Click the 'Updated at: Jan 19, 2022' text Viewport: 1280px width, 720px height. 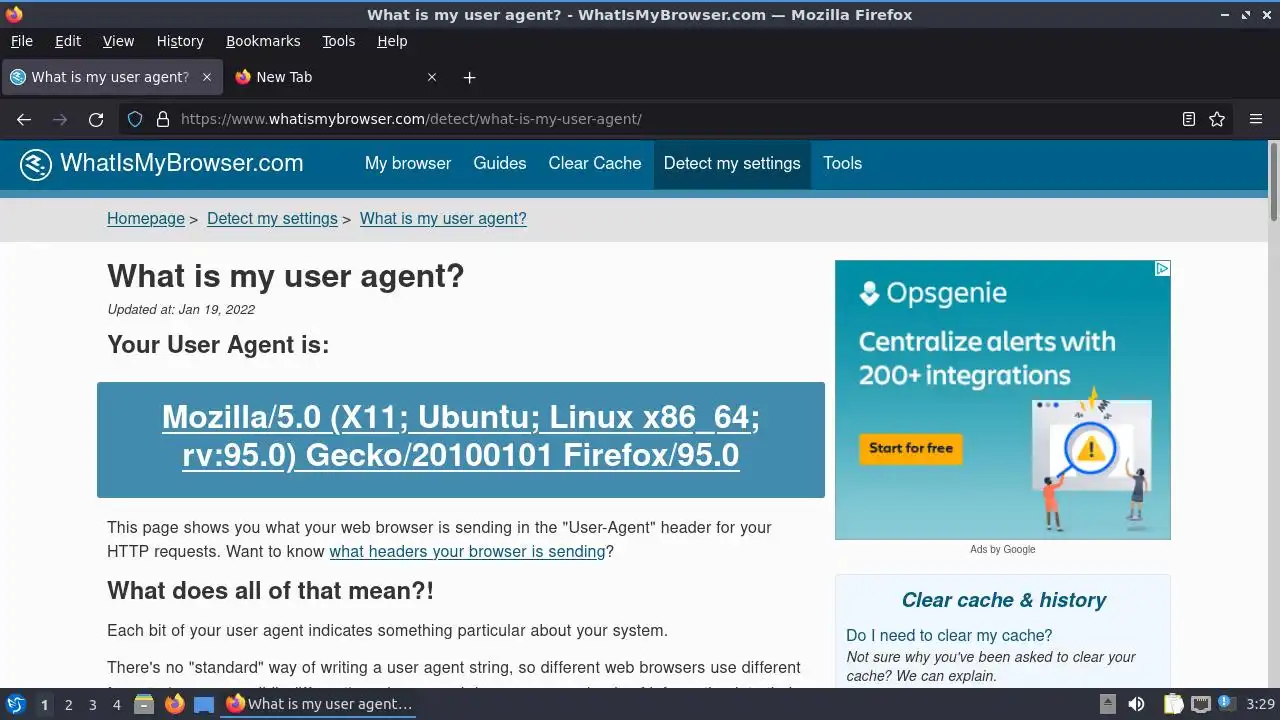point(181,310)
